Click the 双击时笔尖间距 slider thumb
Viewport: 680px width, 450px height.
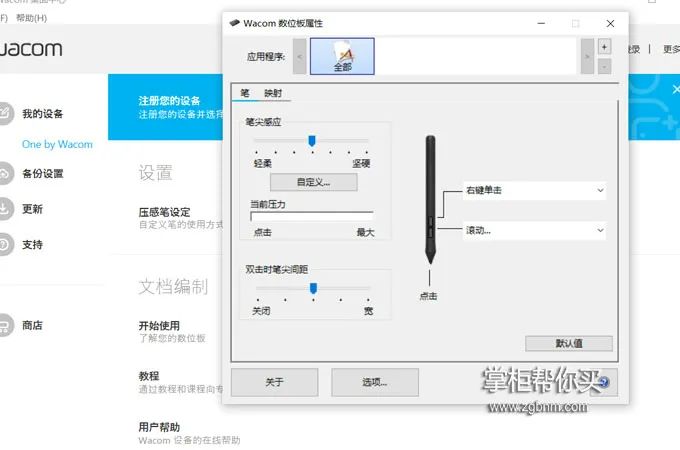point(313,288)
